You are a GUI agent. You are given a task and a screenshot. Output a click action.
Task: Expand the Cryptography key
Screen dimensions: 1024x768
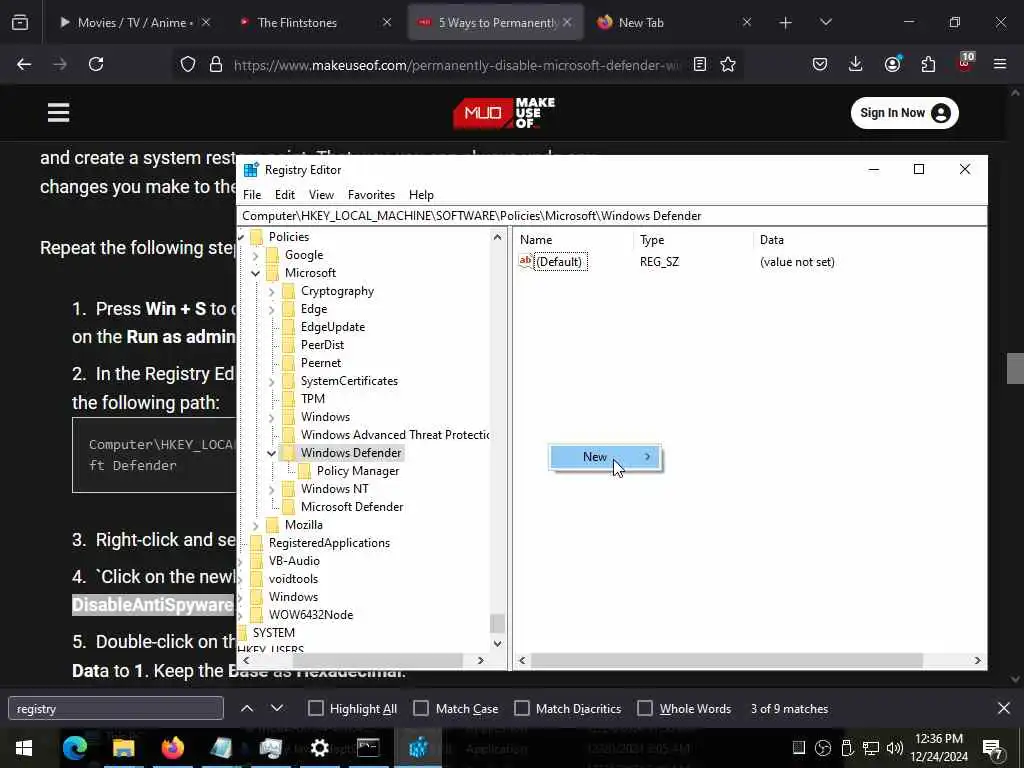pos(272,291)
